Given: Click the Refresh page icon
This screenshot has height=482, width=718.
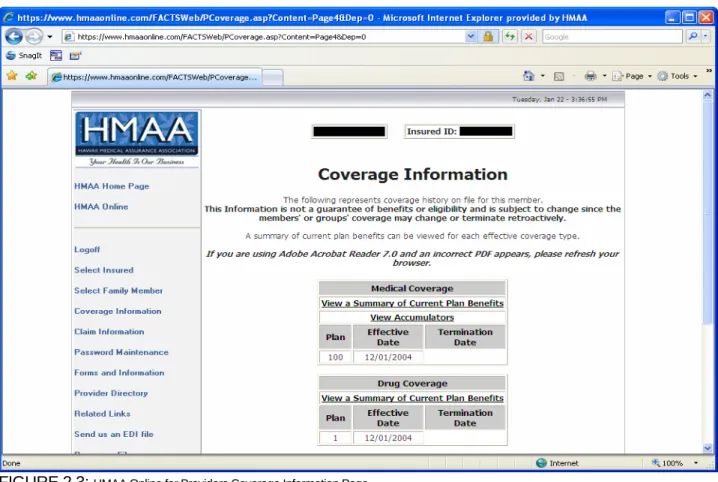Looking at the screenshot, I should pos(510,37).
